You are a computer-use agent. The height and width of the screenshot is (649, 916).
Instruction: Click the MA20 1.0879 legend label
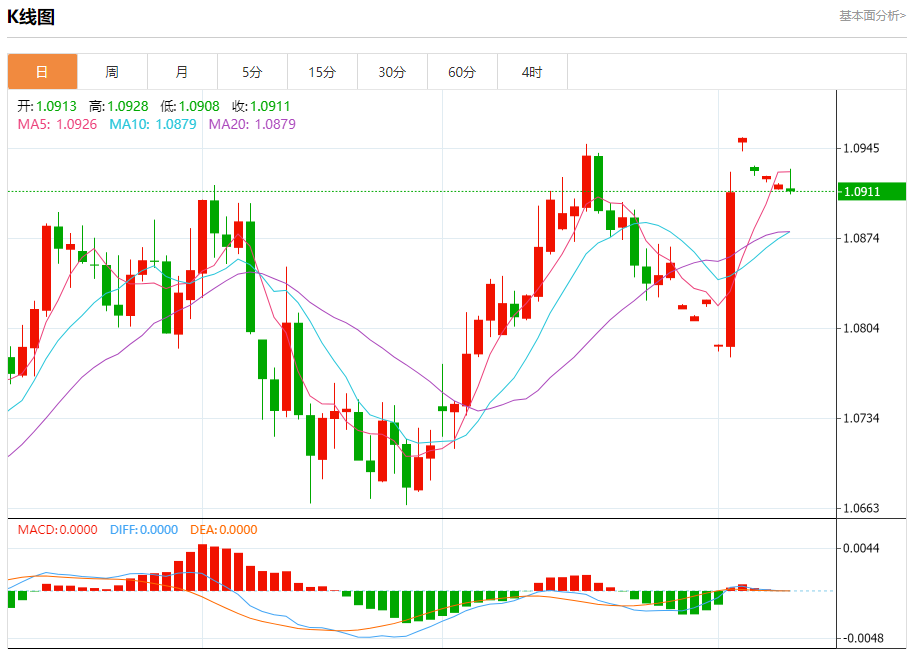click(252, 124)
